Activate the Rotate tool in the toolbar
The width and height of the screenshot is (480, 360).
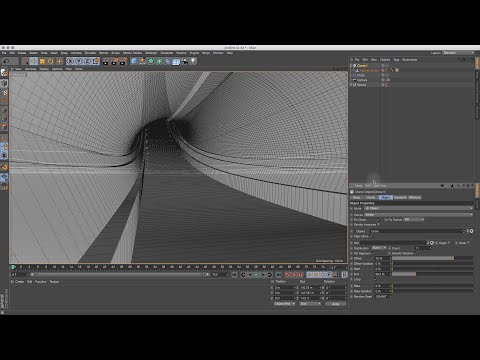pos(51,61)
